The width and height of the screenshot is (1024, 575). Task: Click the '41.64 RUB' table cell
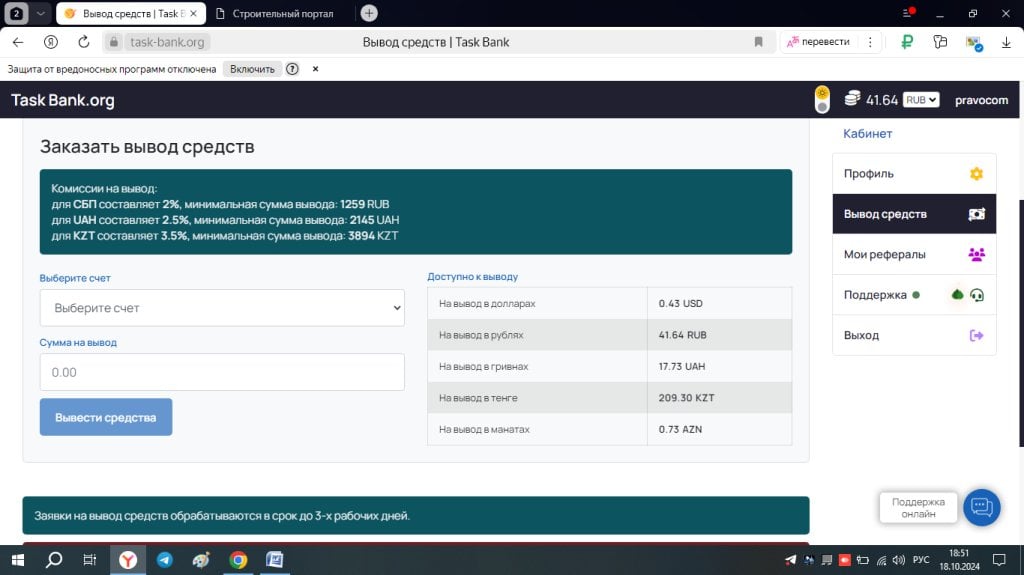(720, 335)
